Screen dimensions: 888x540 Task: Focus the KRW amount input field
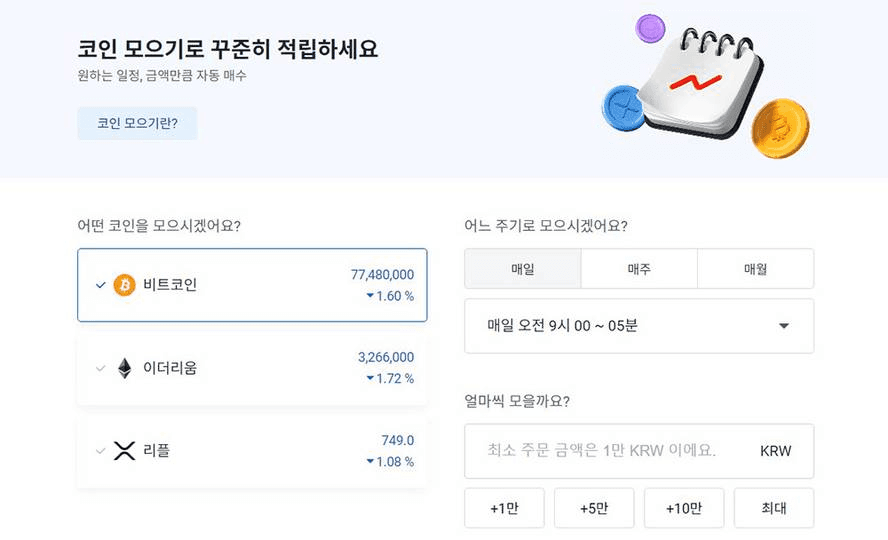tap(639, 451)
